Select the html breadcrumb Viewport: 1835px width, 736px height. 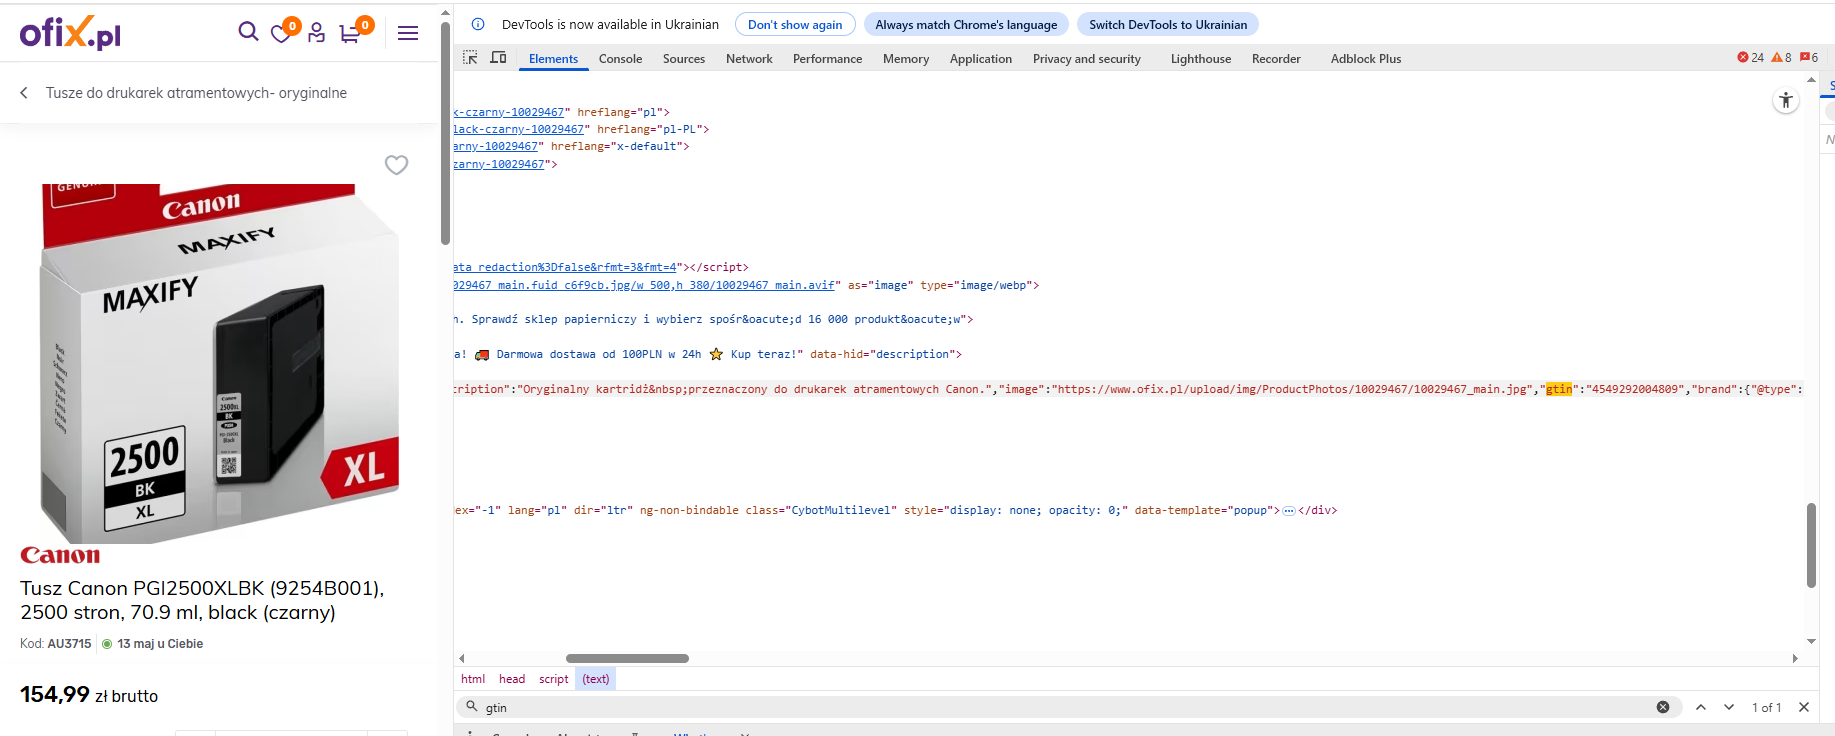pyautogui.click(x=473, y=679)
